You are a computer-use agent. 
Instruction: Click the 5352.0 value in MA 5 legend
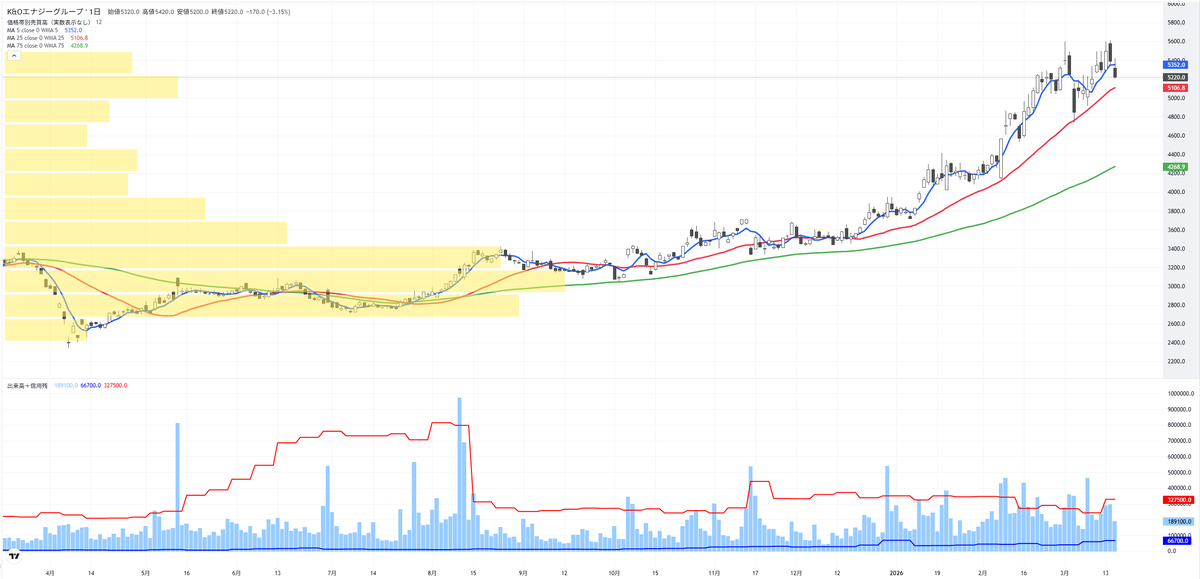coord(73,30)
